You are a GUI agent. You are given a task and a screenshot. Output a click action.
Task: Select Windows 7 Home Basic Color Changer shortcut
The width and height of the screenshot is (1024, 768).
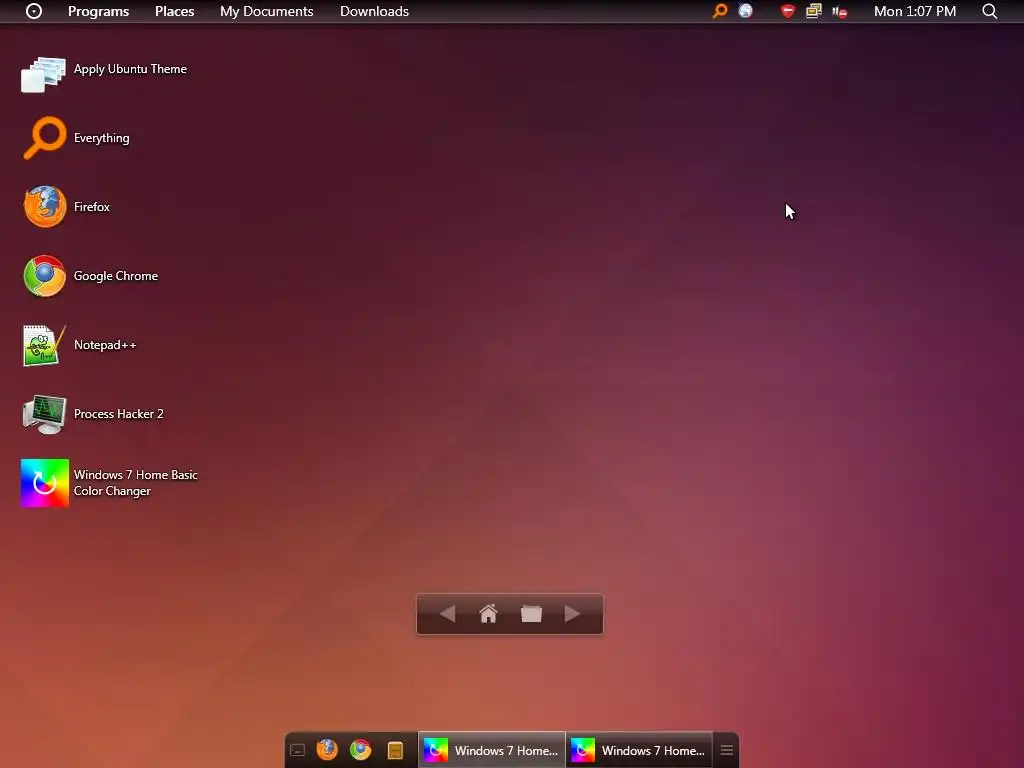point(109,483)
